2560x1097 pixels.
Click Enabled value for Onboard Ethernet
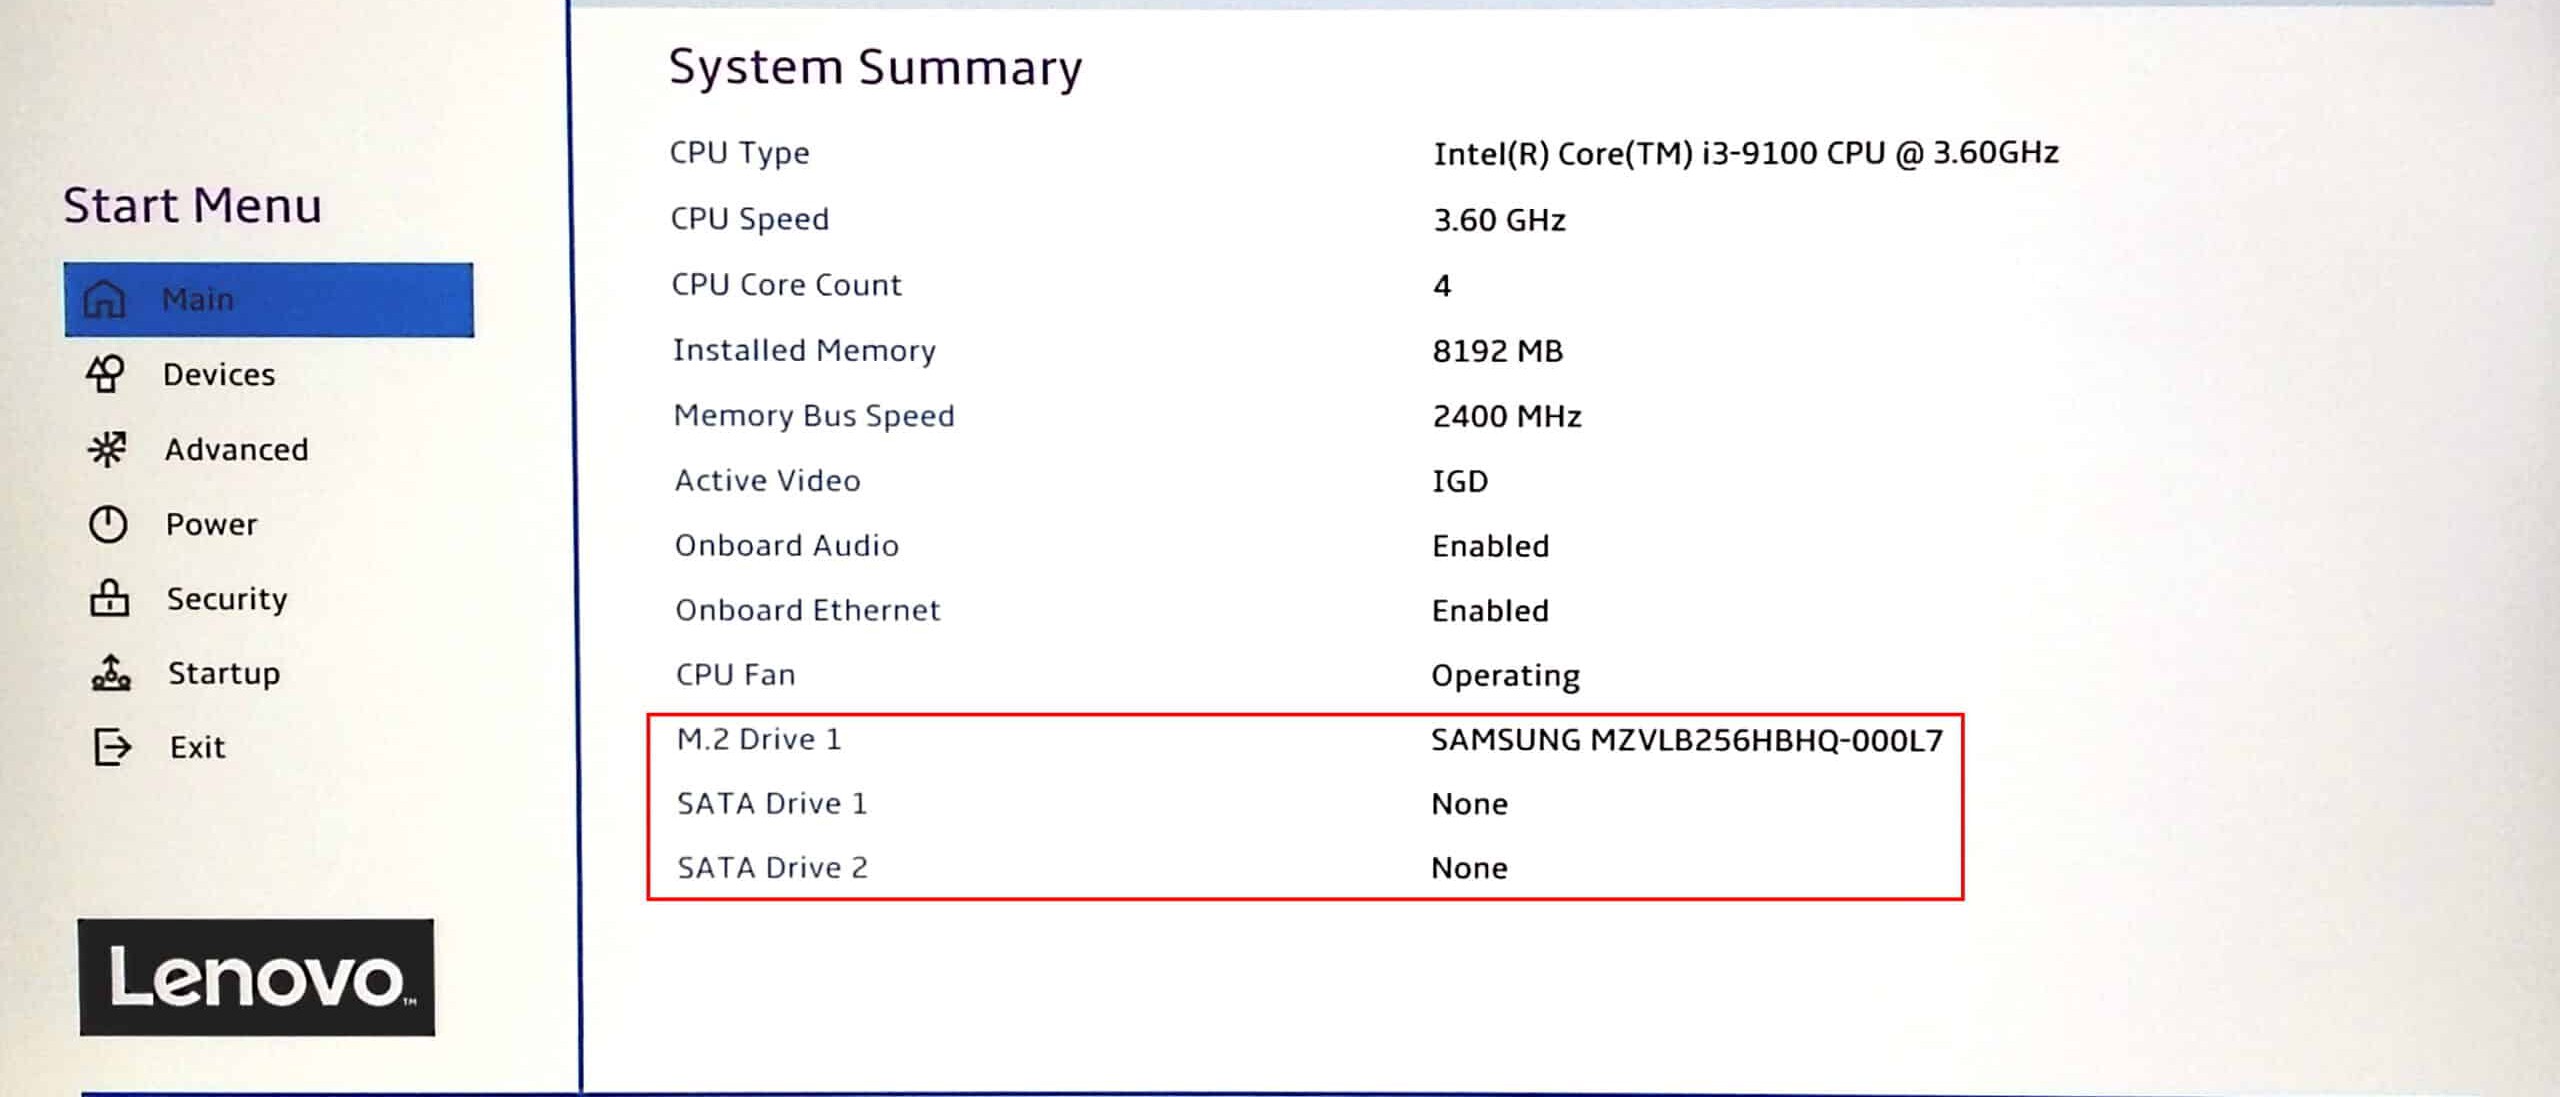(x=1491, y=611)
